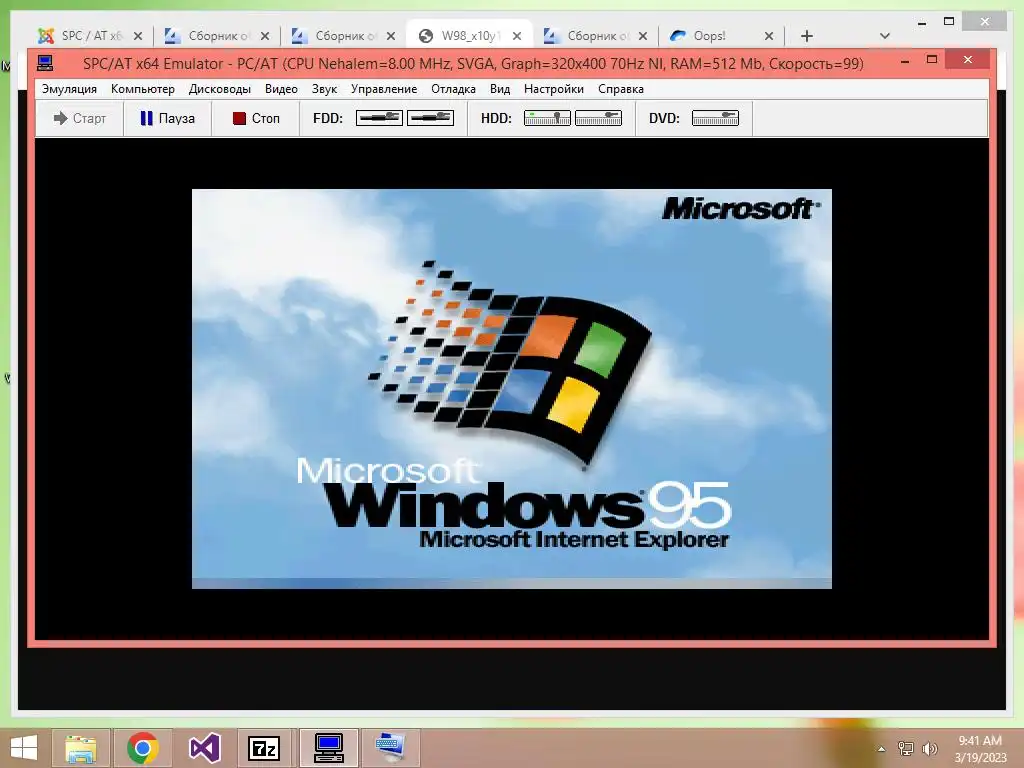Image resolution: width=1024 pixels, height=768 pixels.
Task: Expand the browser tab search chevron
Action: [x=884, y=36]
